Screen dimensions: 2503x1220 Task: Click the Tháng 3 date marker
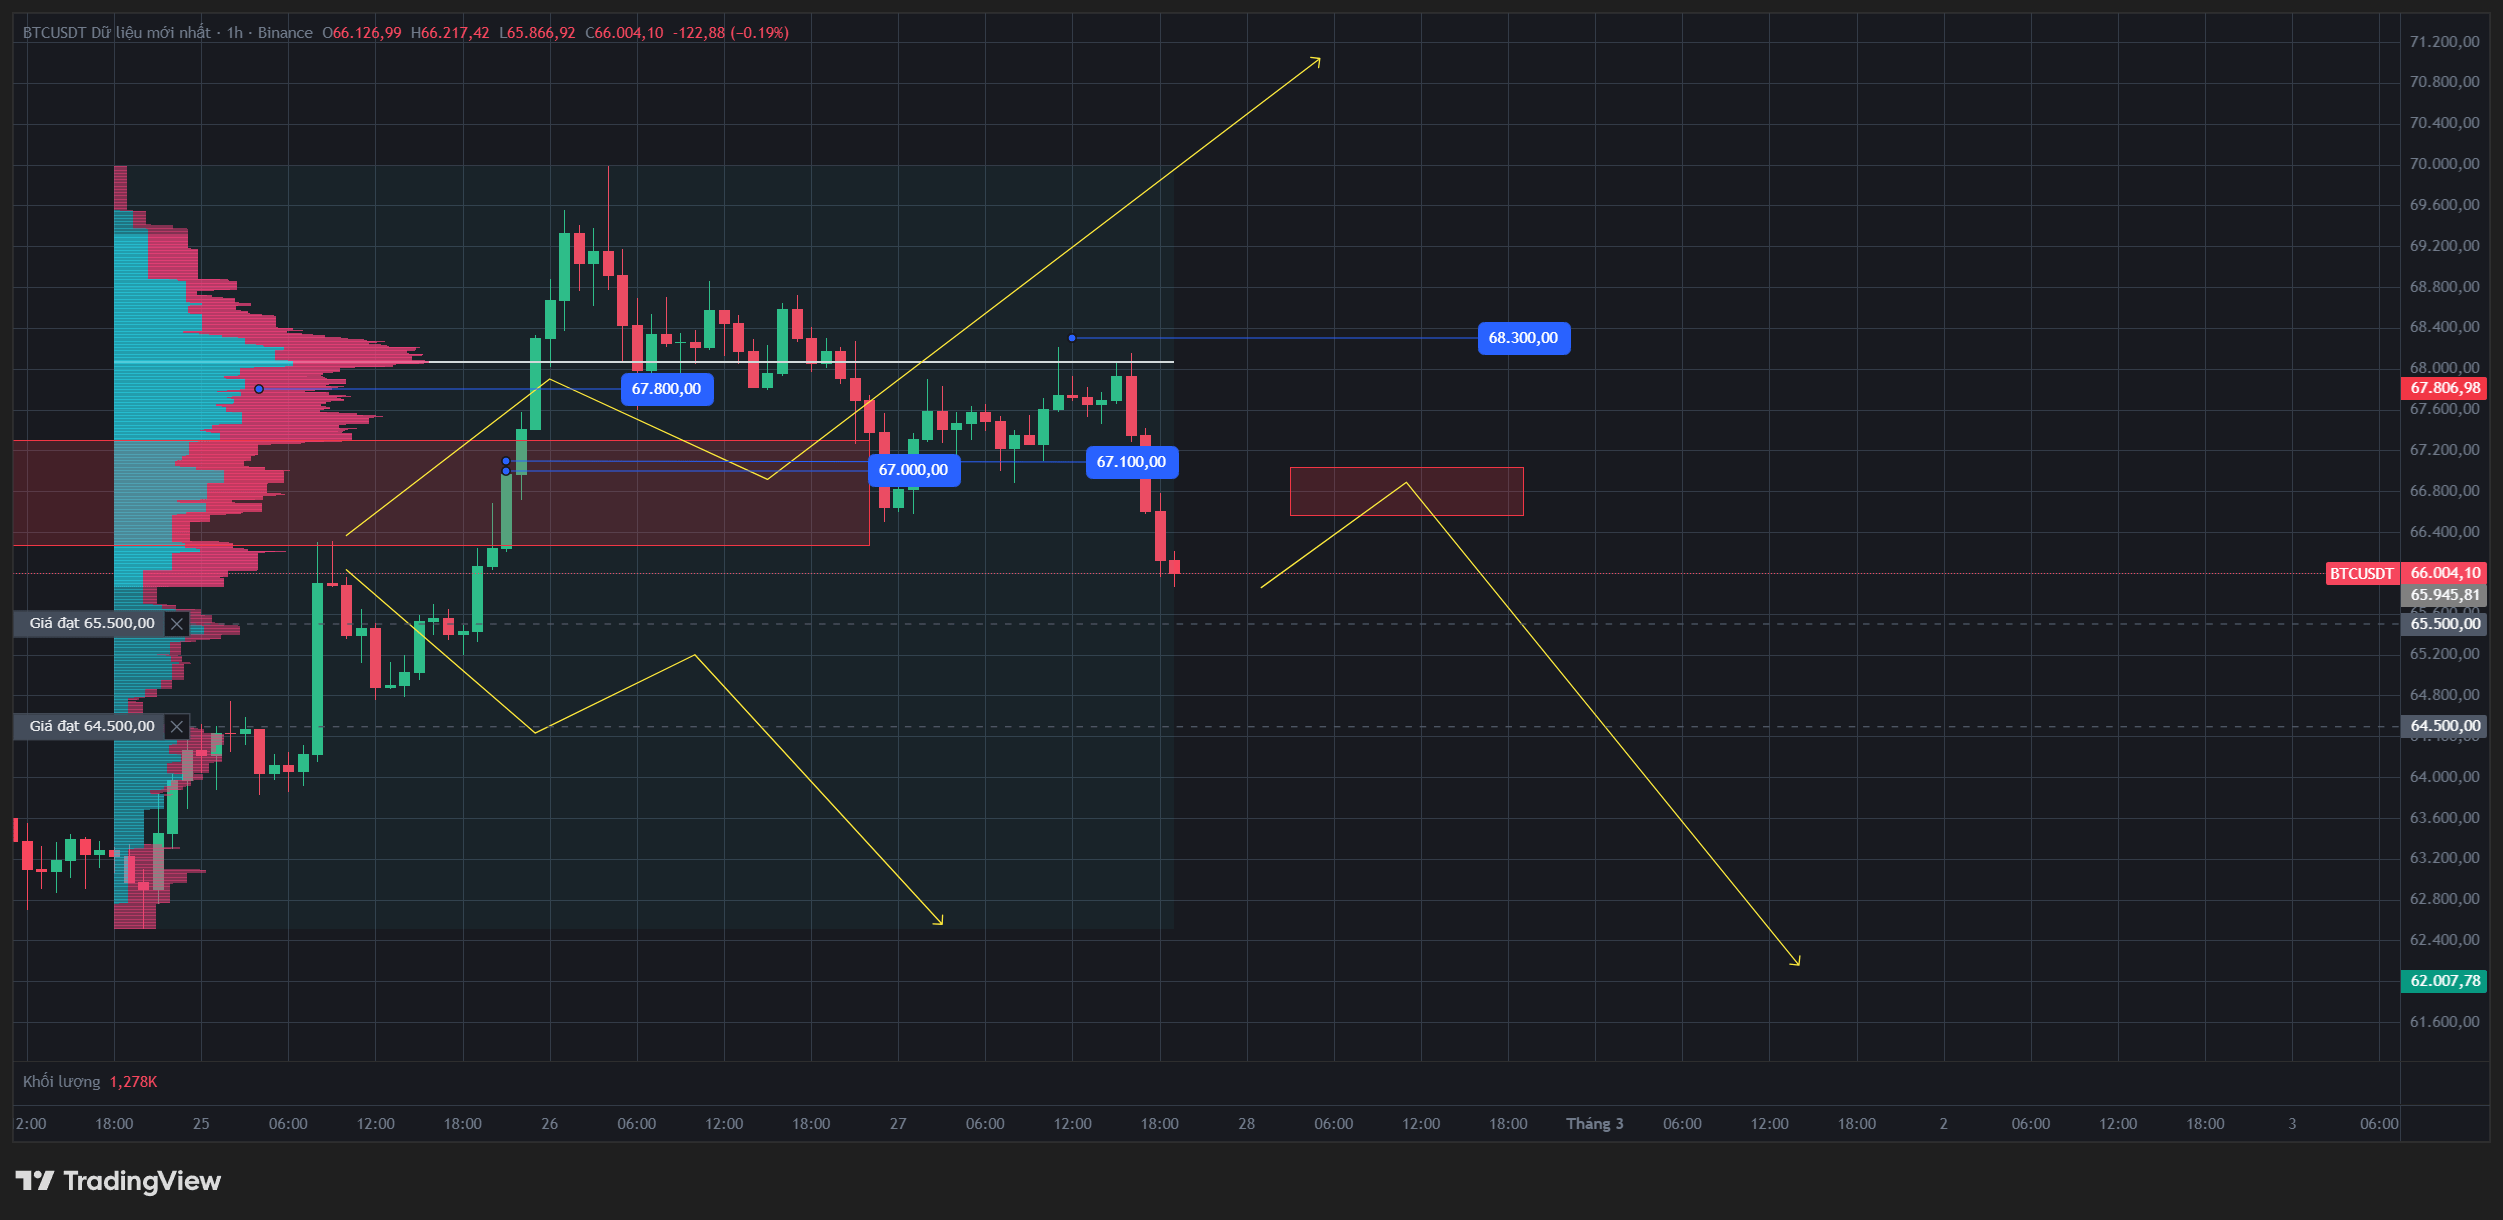coord(1594,1124)
